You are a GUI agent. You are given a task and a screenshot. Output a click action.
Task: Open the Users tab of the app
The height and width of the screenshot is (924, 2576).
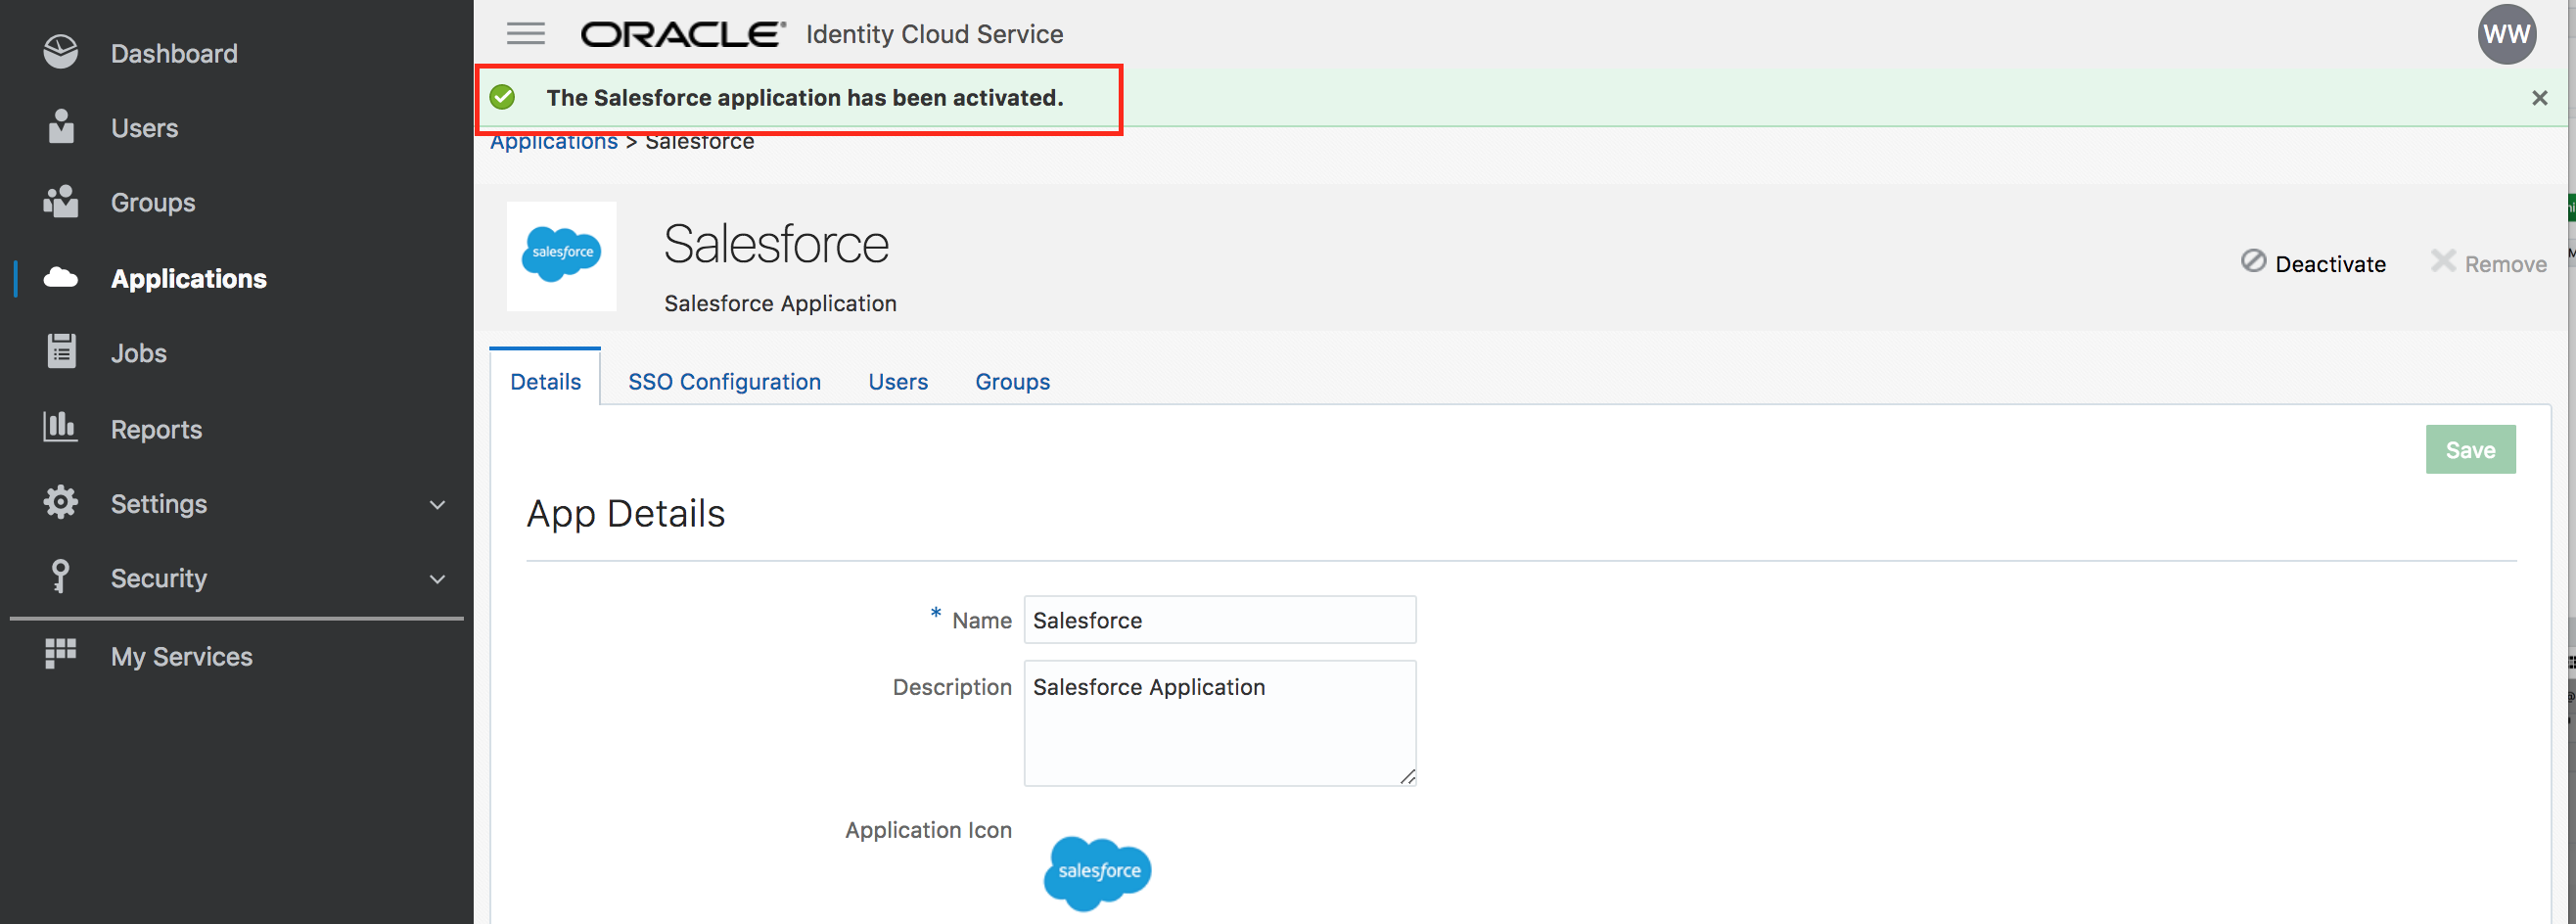(898, 381)
